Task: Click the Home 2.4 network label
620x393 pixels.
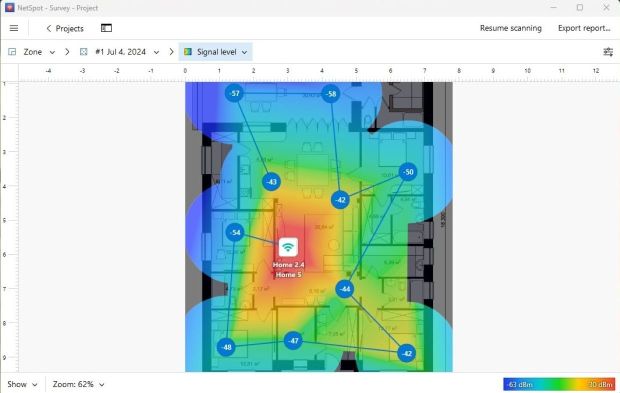Action: (289, 265)
